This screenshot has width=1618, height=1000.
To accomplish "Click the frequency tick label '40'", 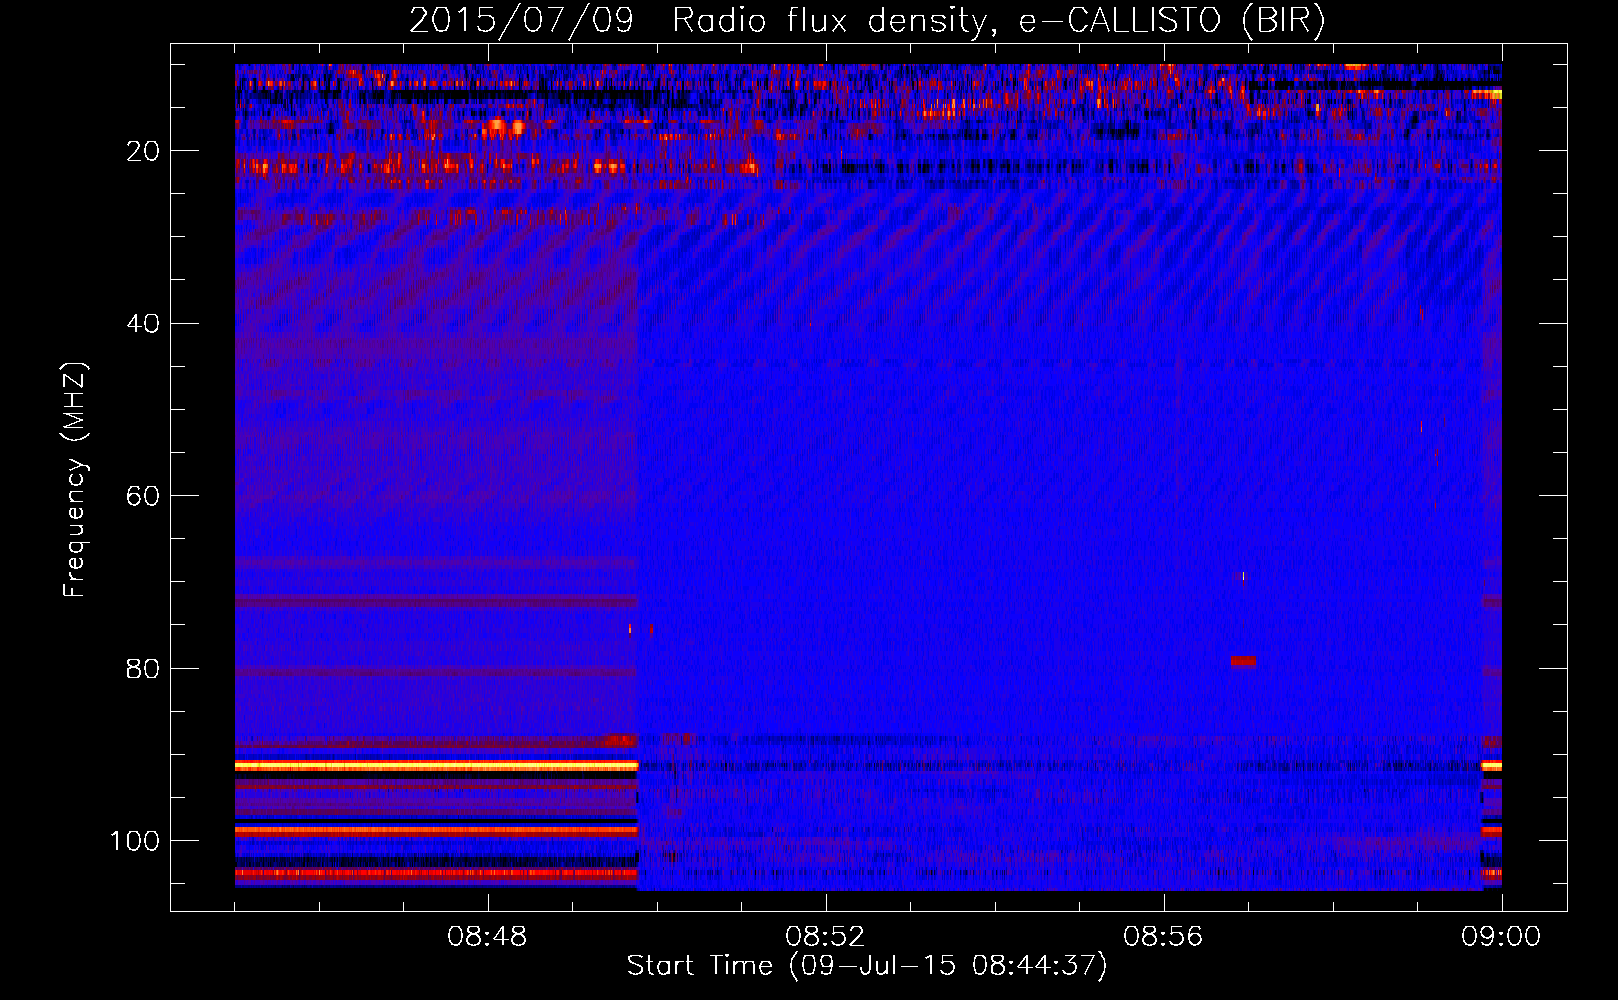I will [x=144, y=324].
